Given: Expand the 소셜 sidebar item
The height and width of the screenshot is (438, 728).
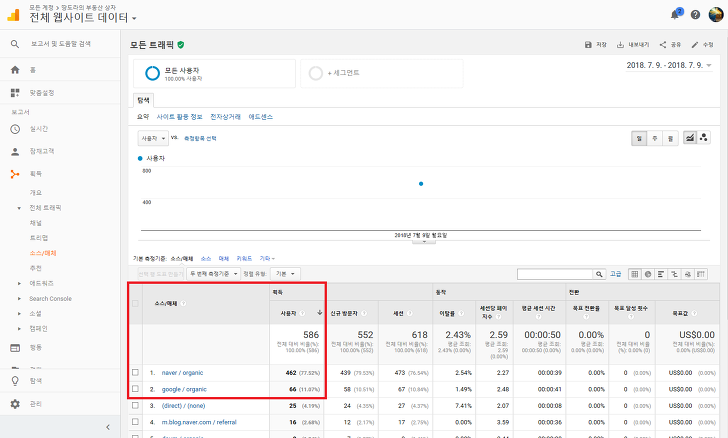Looking at the screenshot, I should (x=19, y=314).
